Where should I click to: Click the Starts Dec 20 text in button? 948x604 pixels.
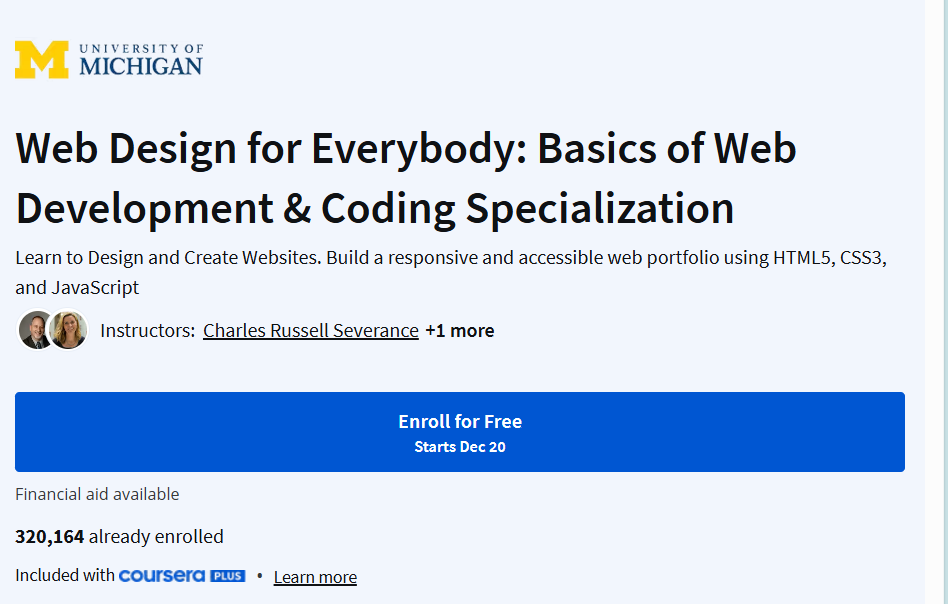[459, 447]
